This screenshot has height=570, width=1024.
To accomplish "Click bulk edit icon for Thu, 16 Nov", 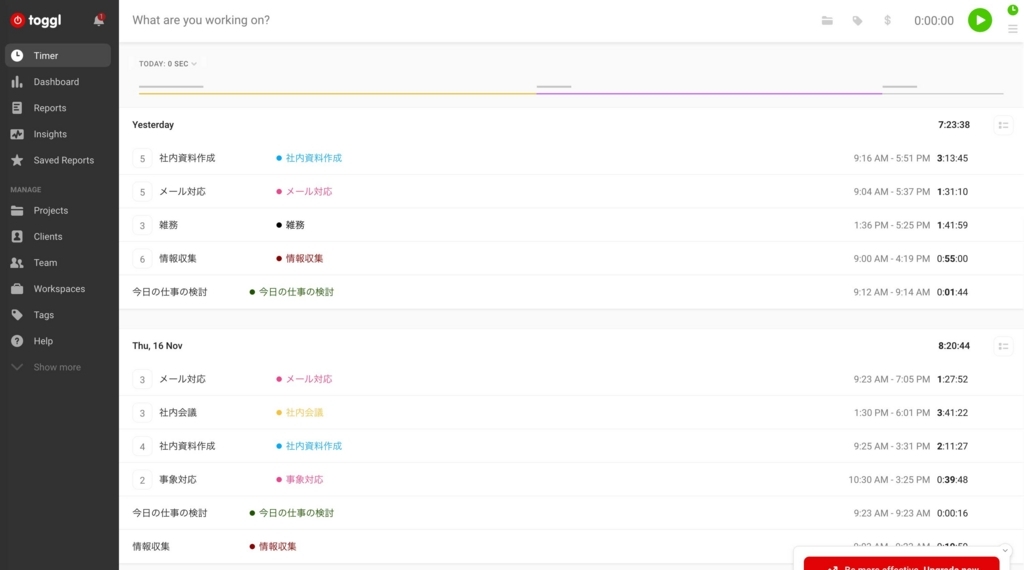I will click(1003, 346).
